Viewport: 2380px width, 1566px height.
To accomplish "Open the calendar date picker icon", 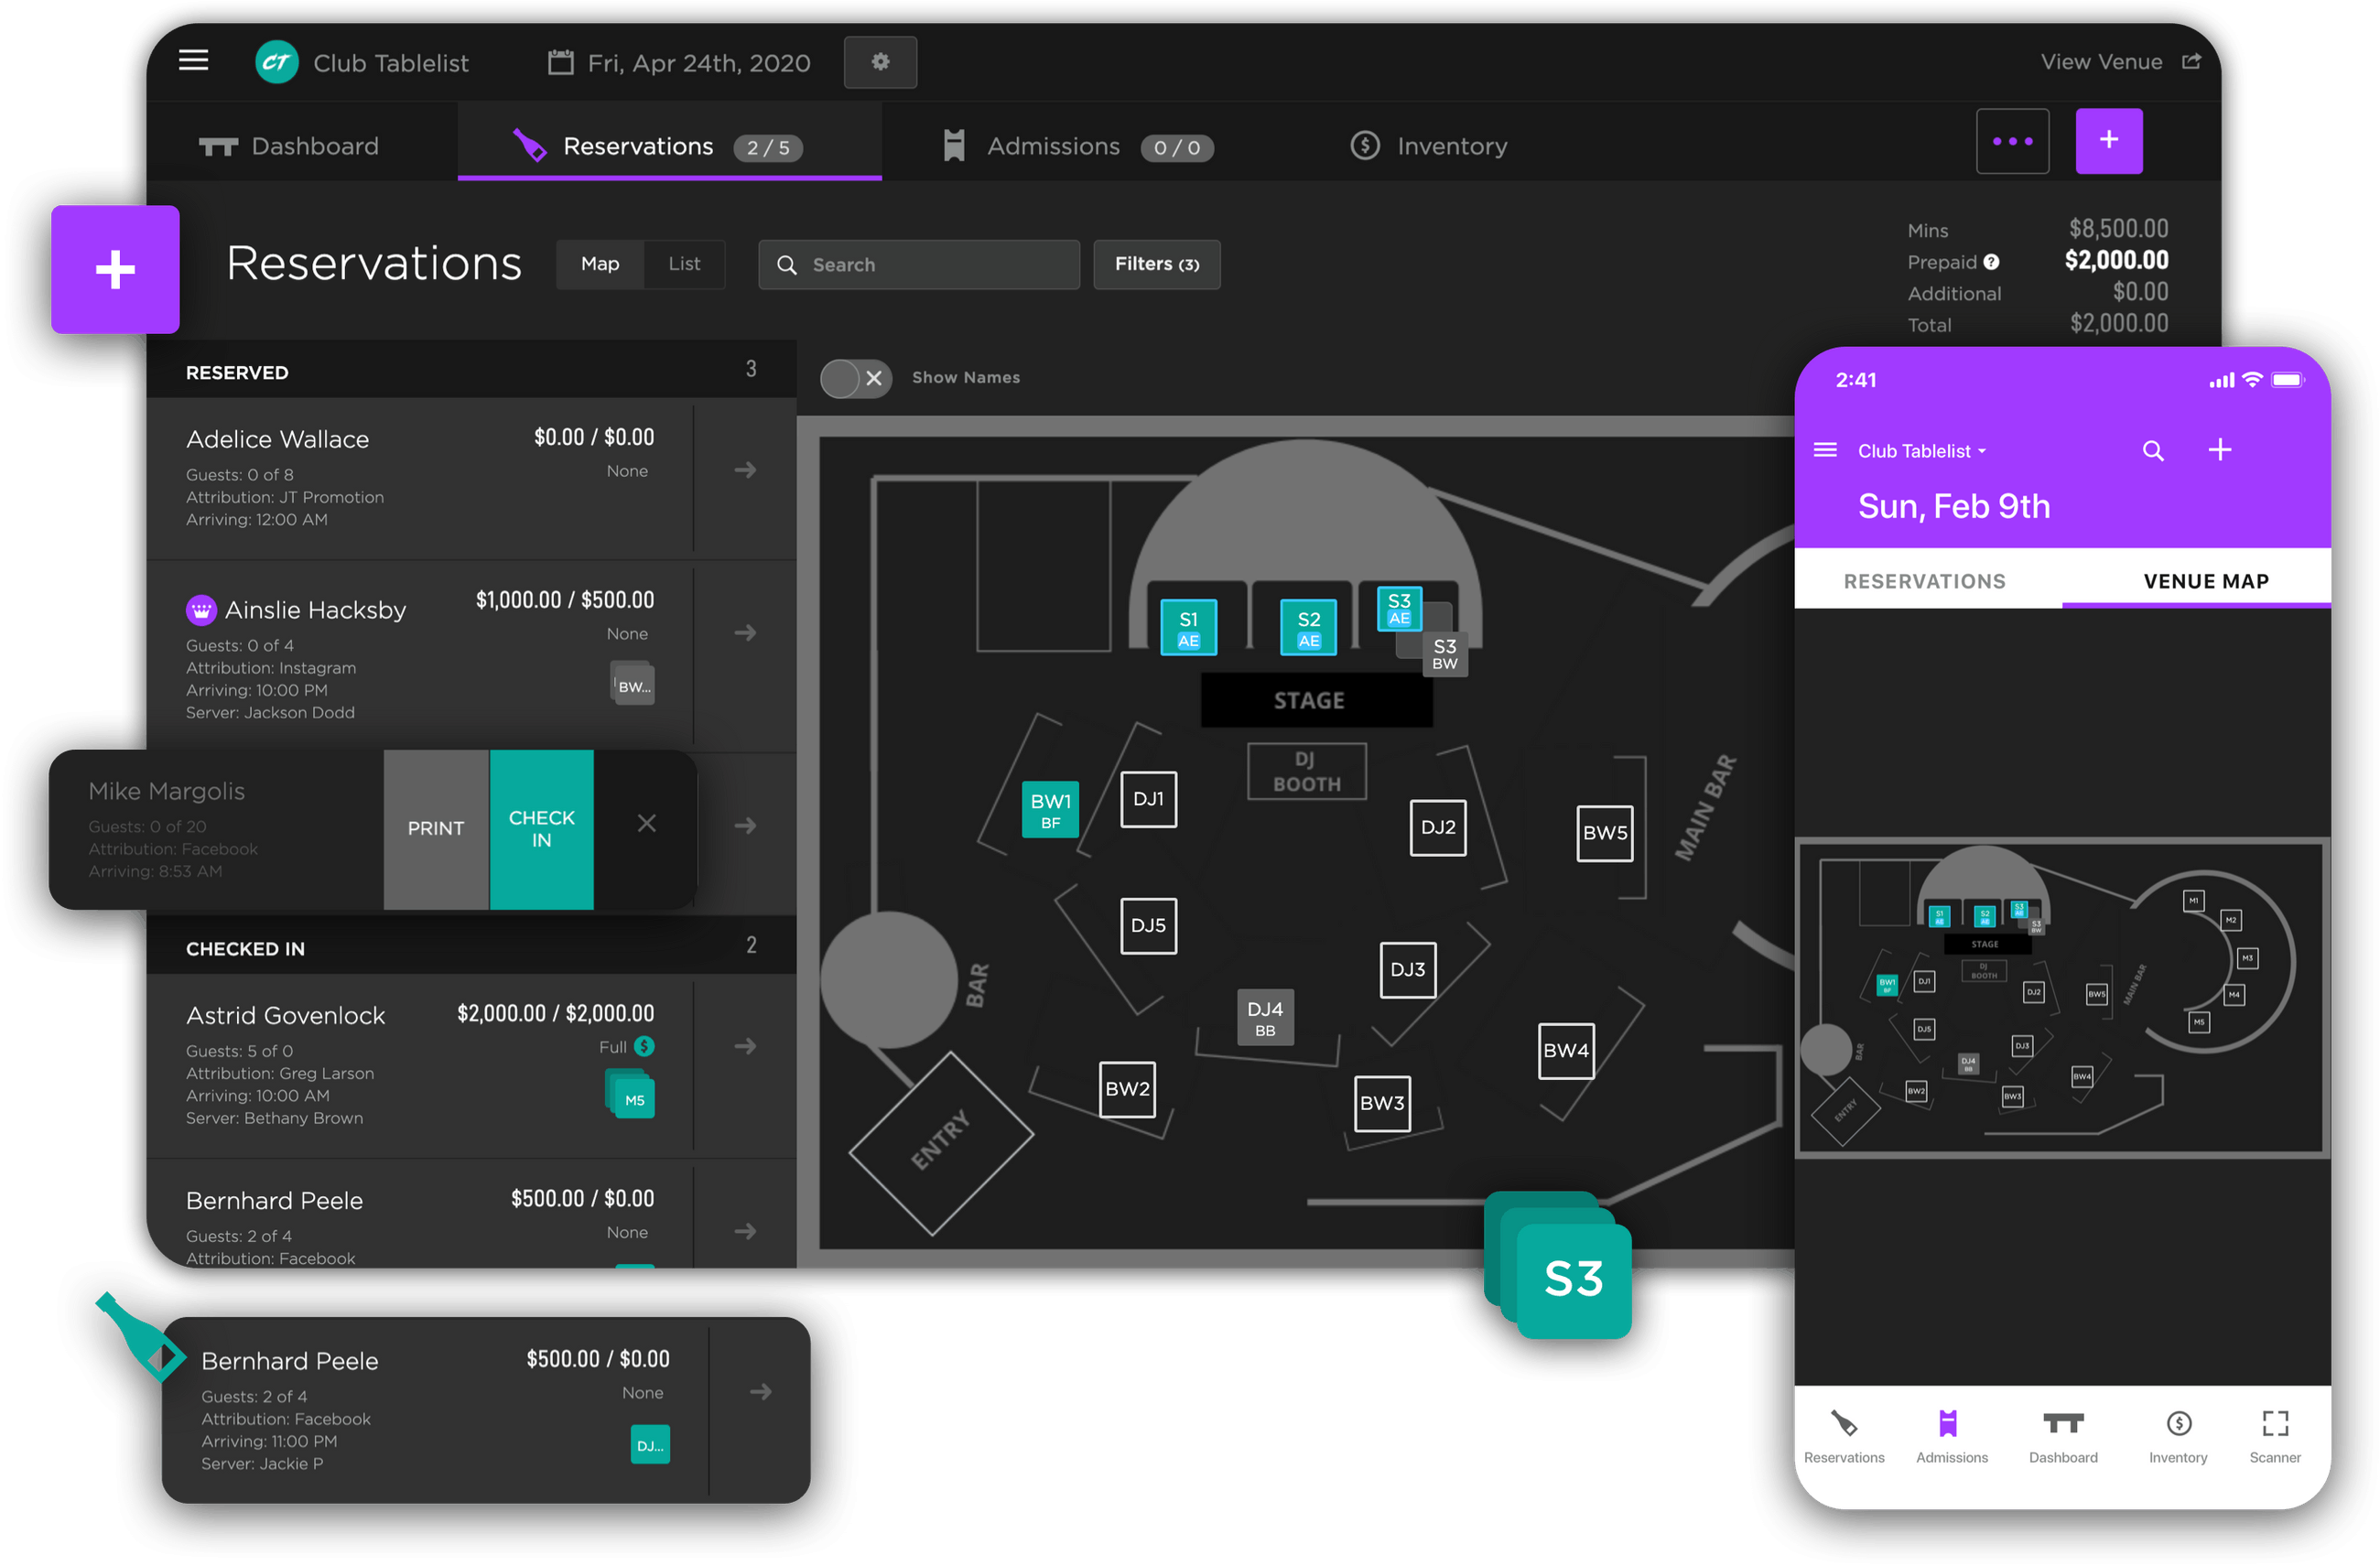I will (559, 61).
